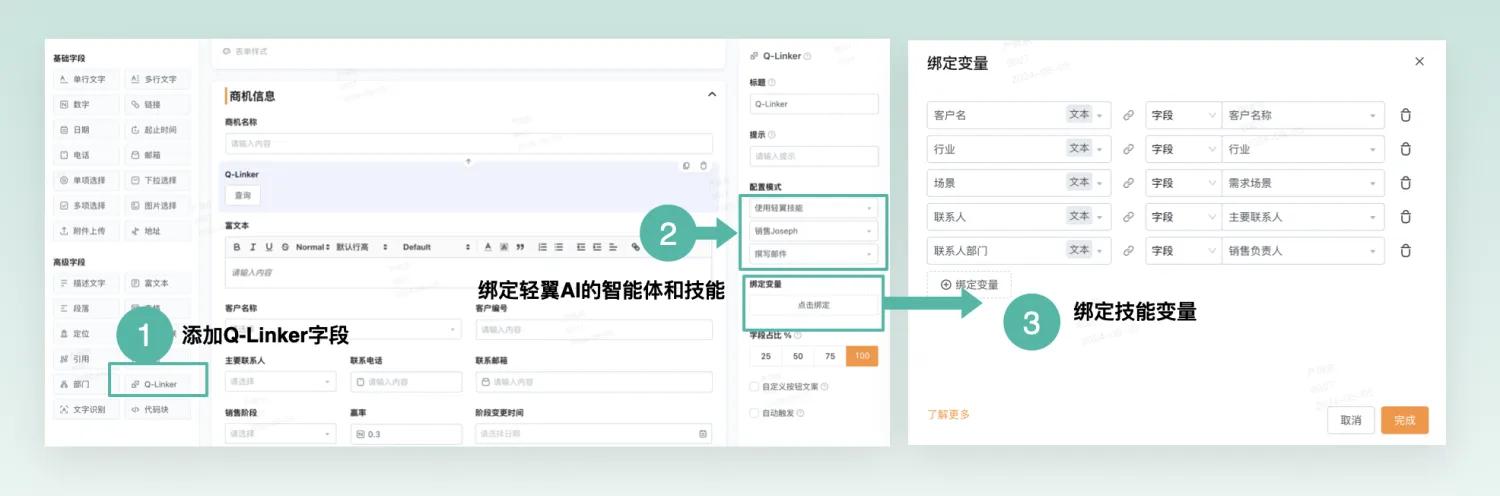Image resolution: width=1500 pixels, height=496 pixels.
Task: Open the 使用轻翼技能 mode dropdown
Action: [813, 208]
